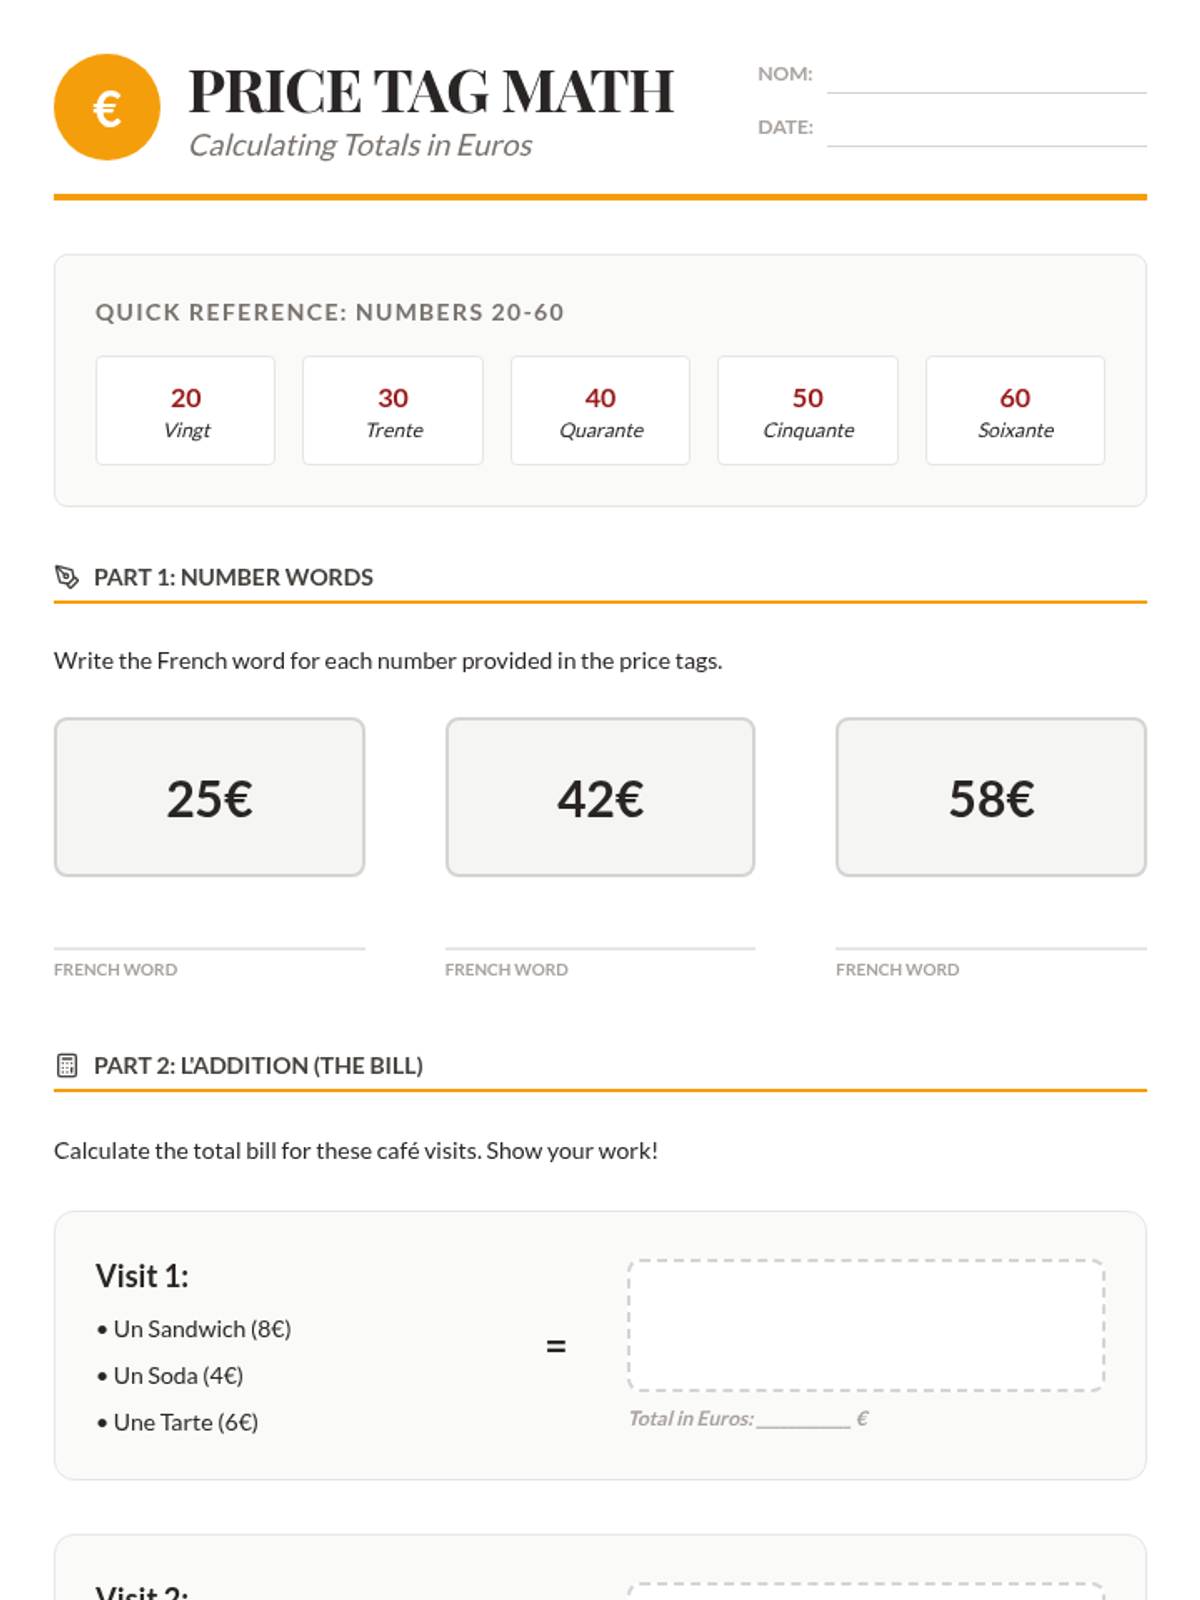This screenshot has height=1600, width=1200.
Task: Click the 42€ price tag
Action: point(600,797)
